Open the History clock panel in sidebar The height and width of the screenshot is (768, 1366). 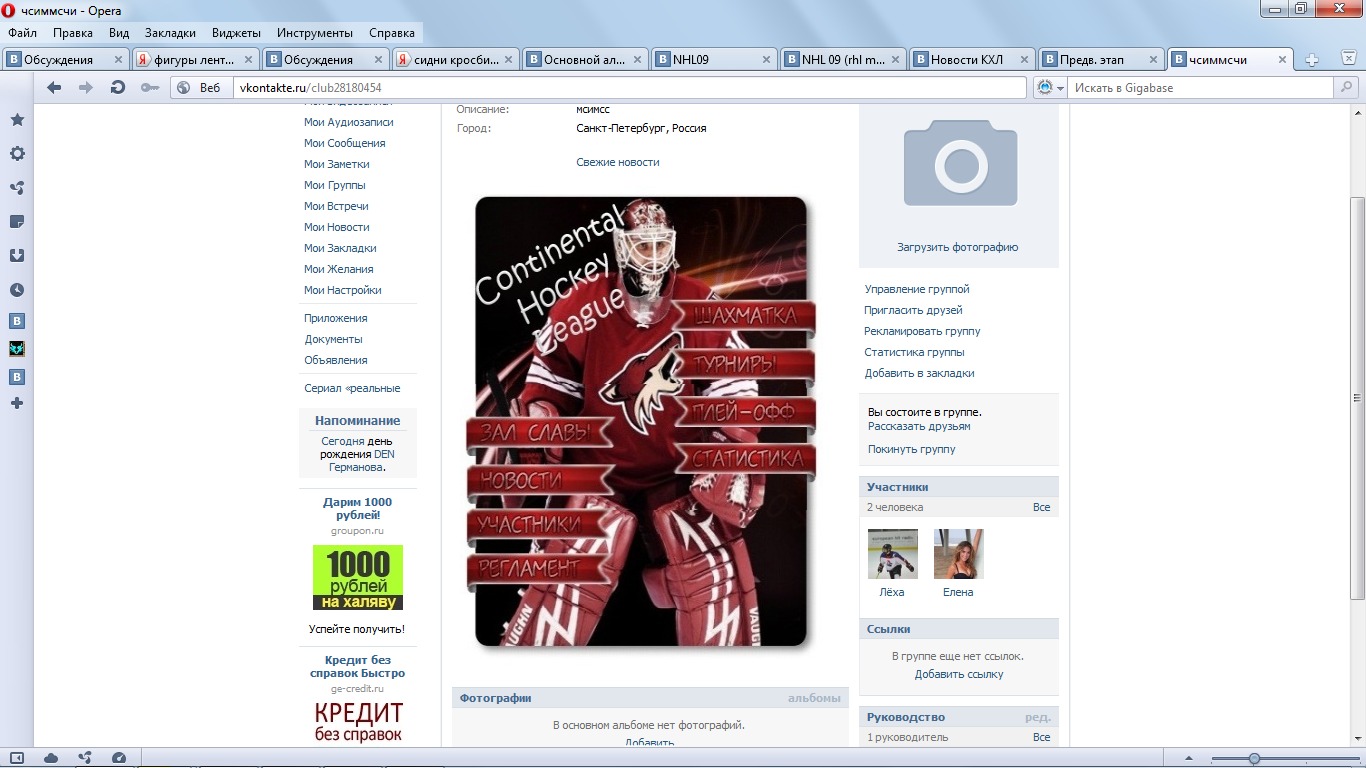point(17,290)
